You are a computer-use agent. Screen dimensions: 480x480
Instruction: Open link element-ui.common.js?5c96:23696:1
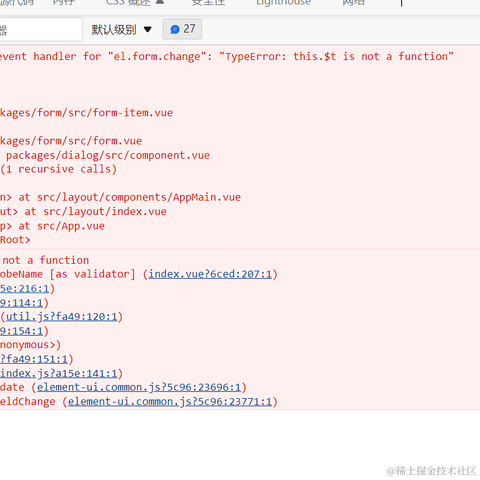pyautogui.click(x=139, y=387)
